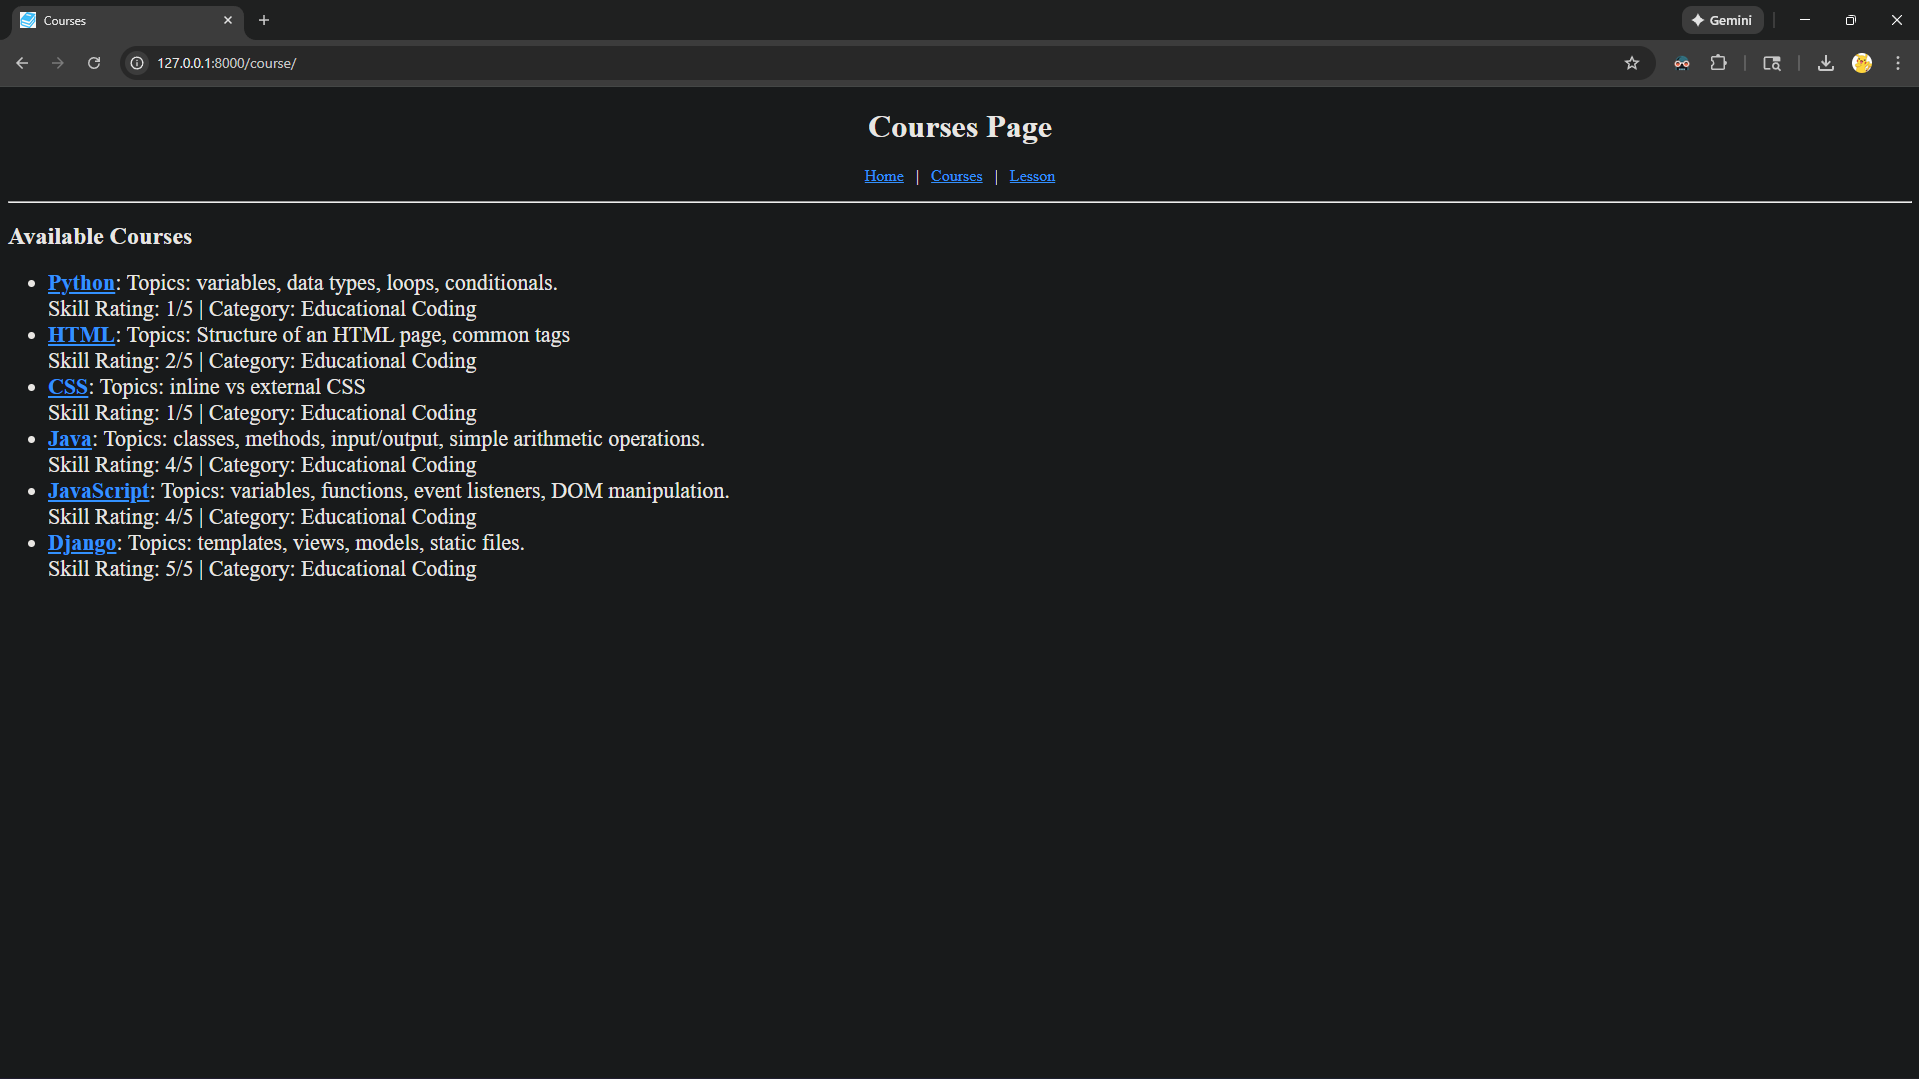The width and height of the screenshot is (1919, 1079).
Task: Click the JavaScript course link
Action: [97, 491]
